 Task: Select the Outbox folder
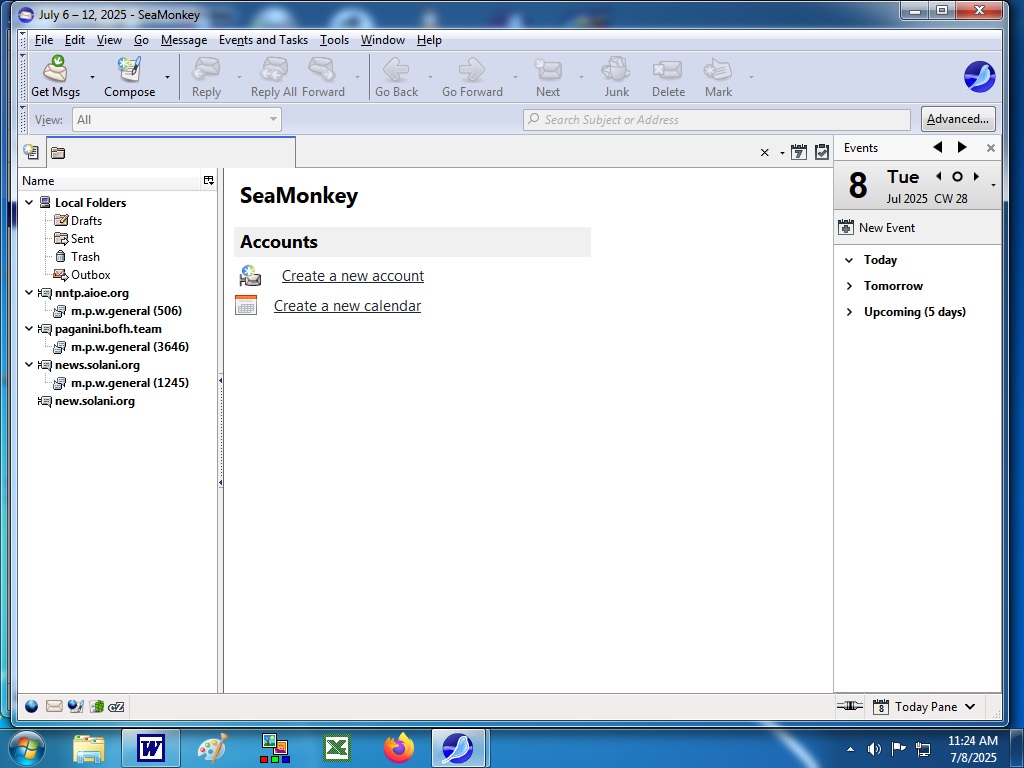coord(90,275)
